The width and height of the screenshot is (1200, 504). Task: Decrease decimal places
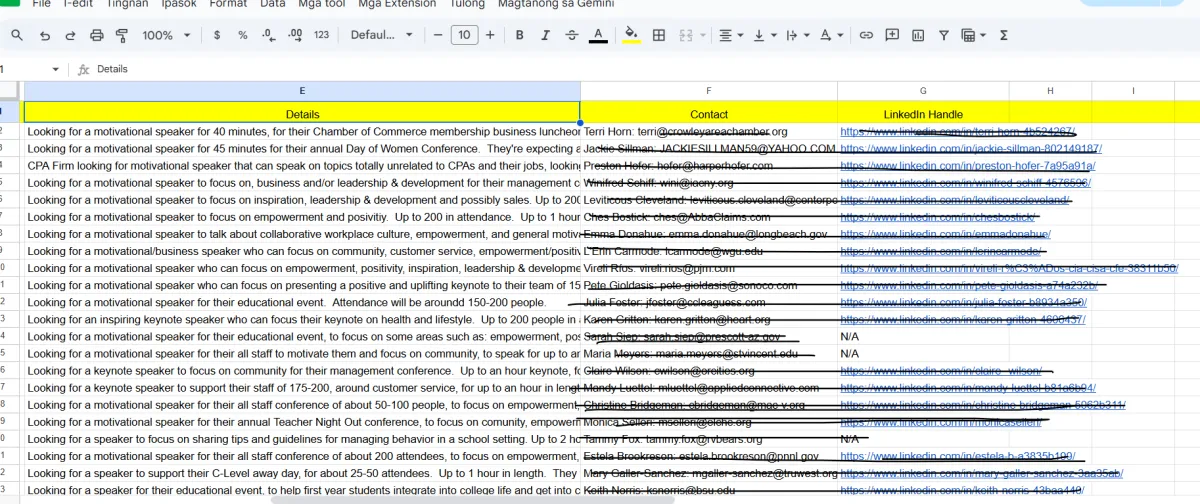pyautogui.click(x=269, y=35)
